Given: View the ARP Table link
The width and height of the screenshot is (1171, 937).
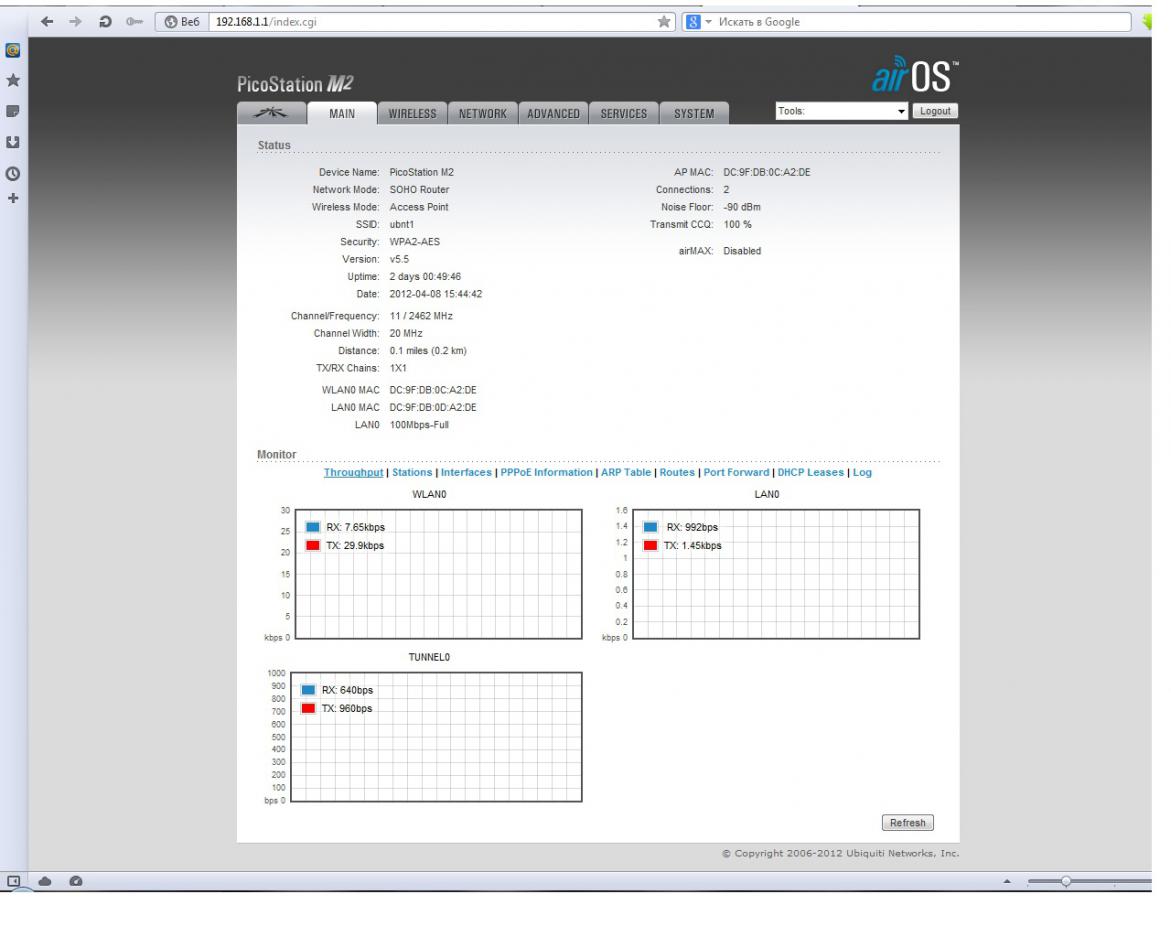Looking at the screenshot, I should coord(626,473).
